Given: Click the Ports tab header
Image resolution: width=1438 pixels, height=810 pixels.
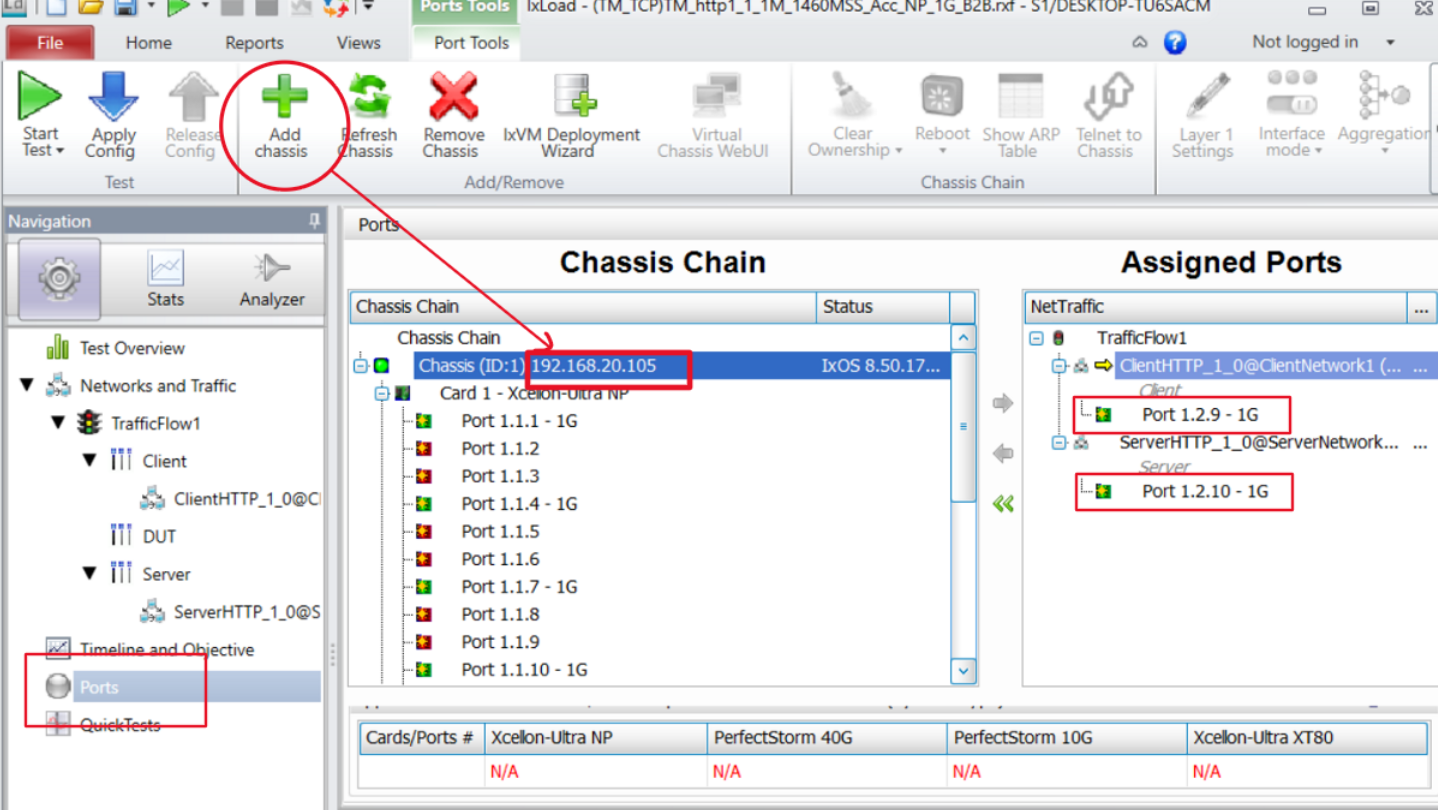Looking at the screenshot, I should (378, 225).
